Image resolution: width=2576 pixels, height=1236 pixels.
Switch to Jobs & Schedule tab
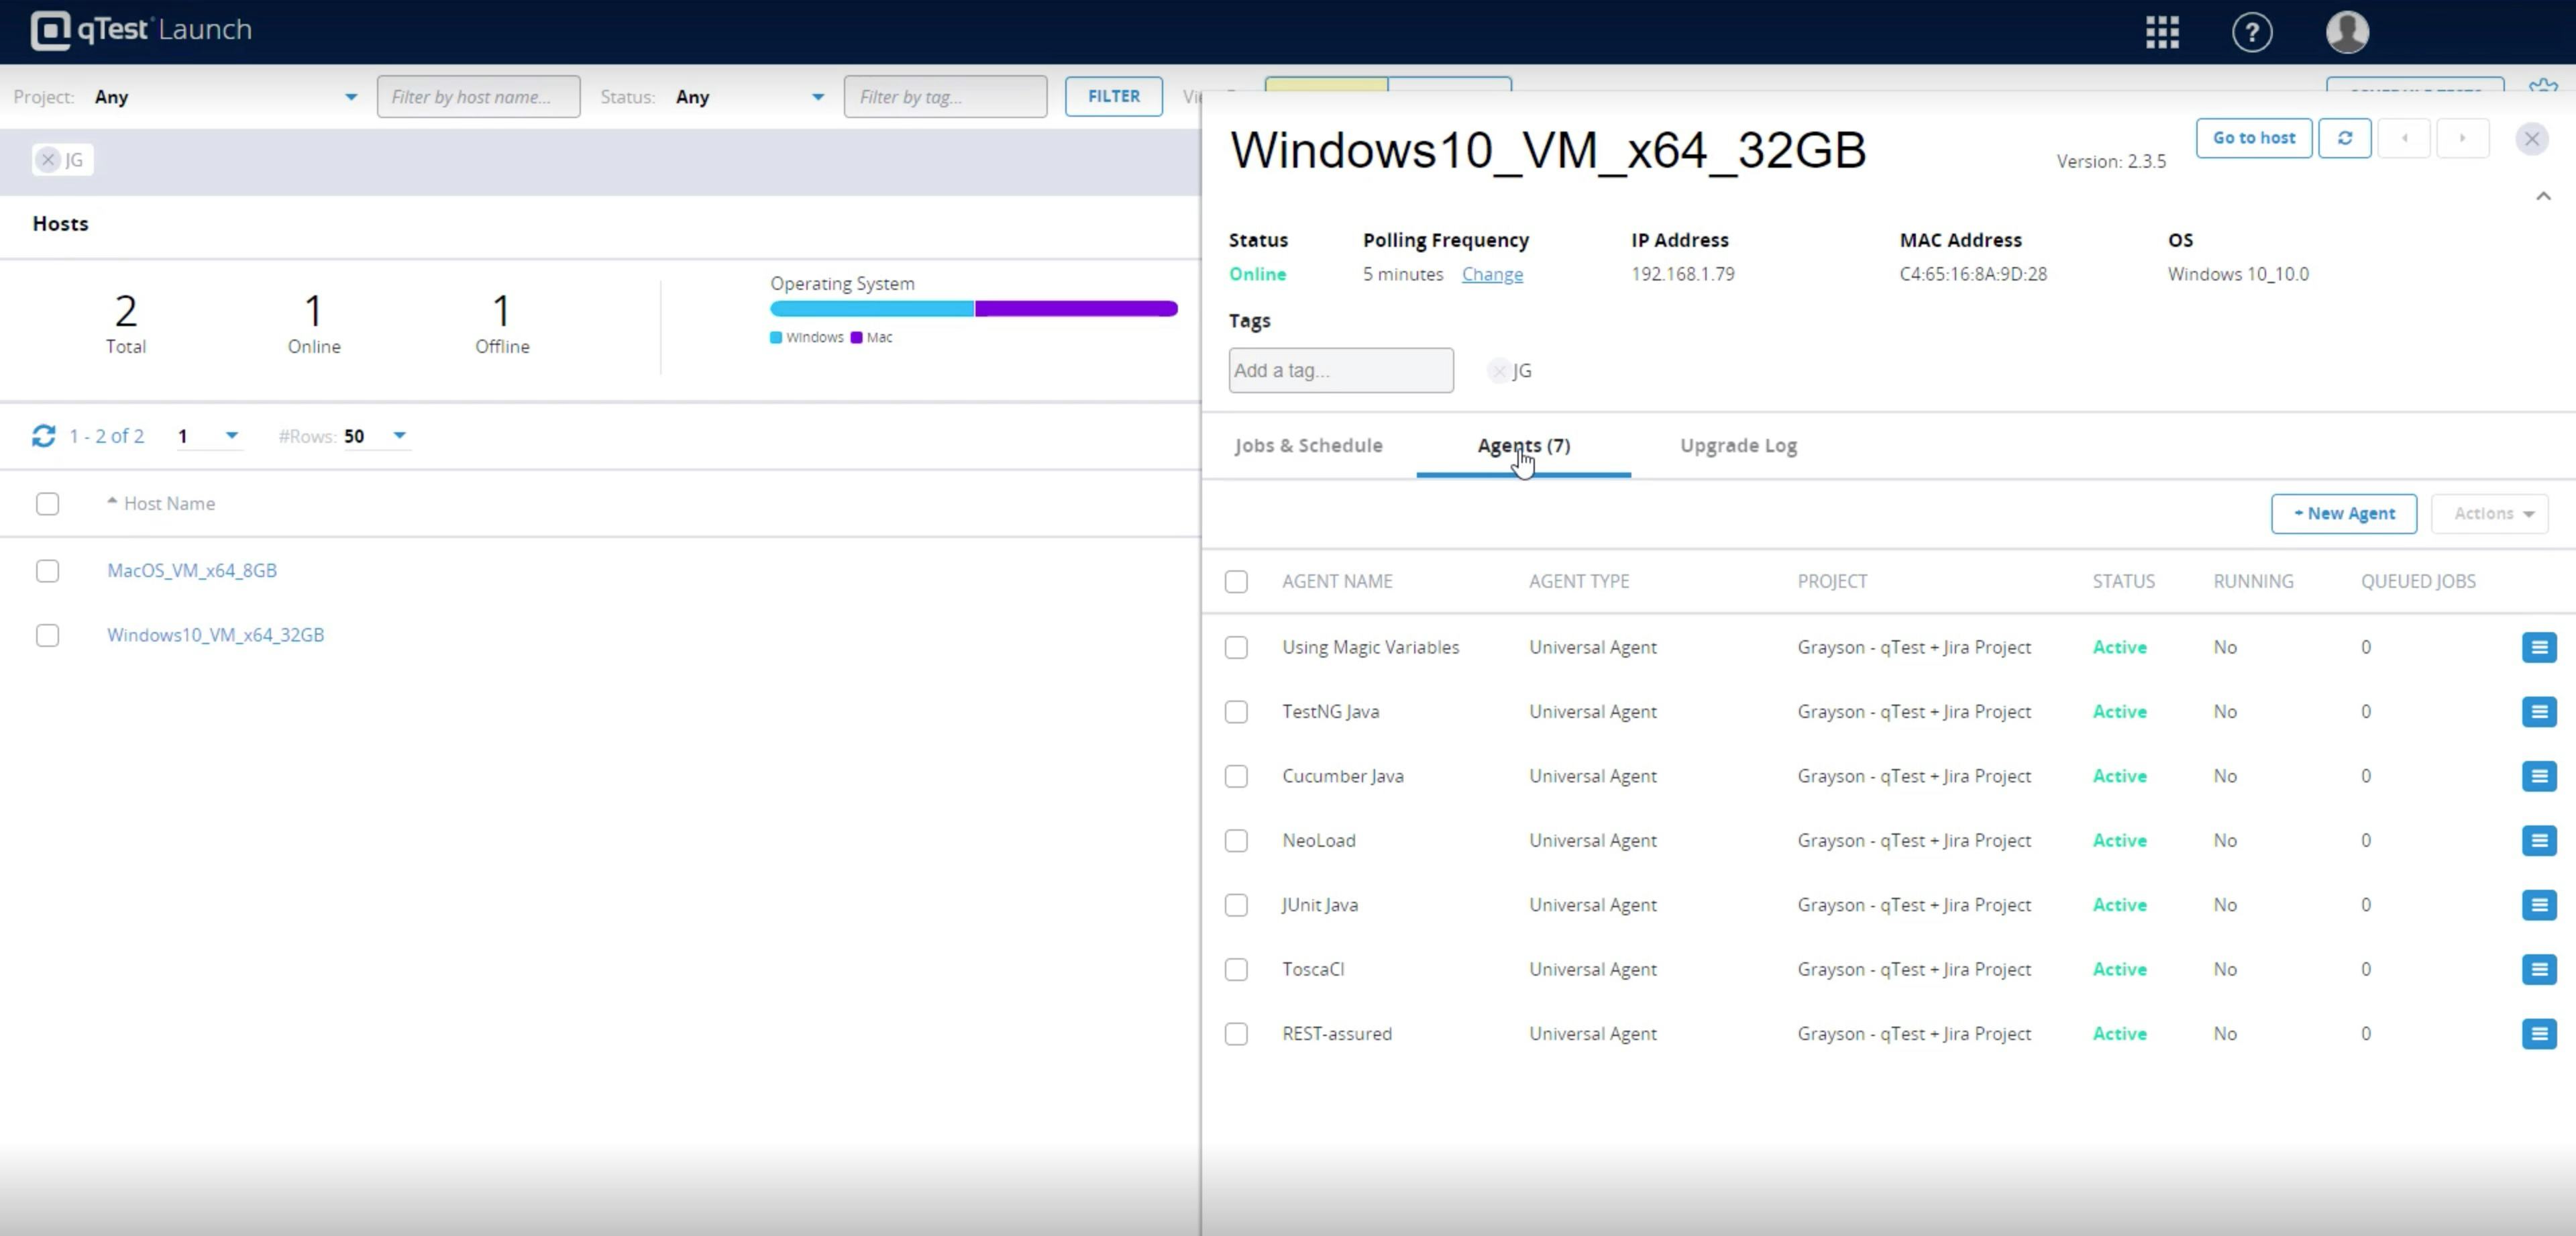point(1308,446)
